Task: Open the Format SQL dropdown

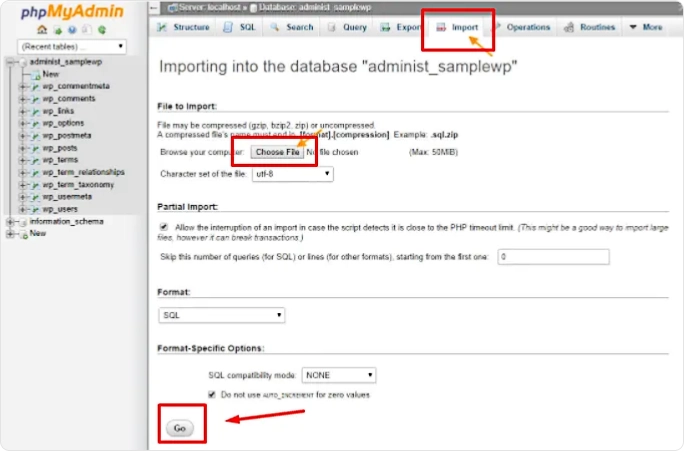Action: pyautogui.click(x=222, y=315)
